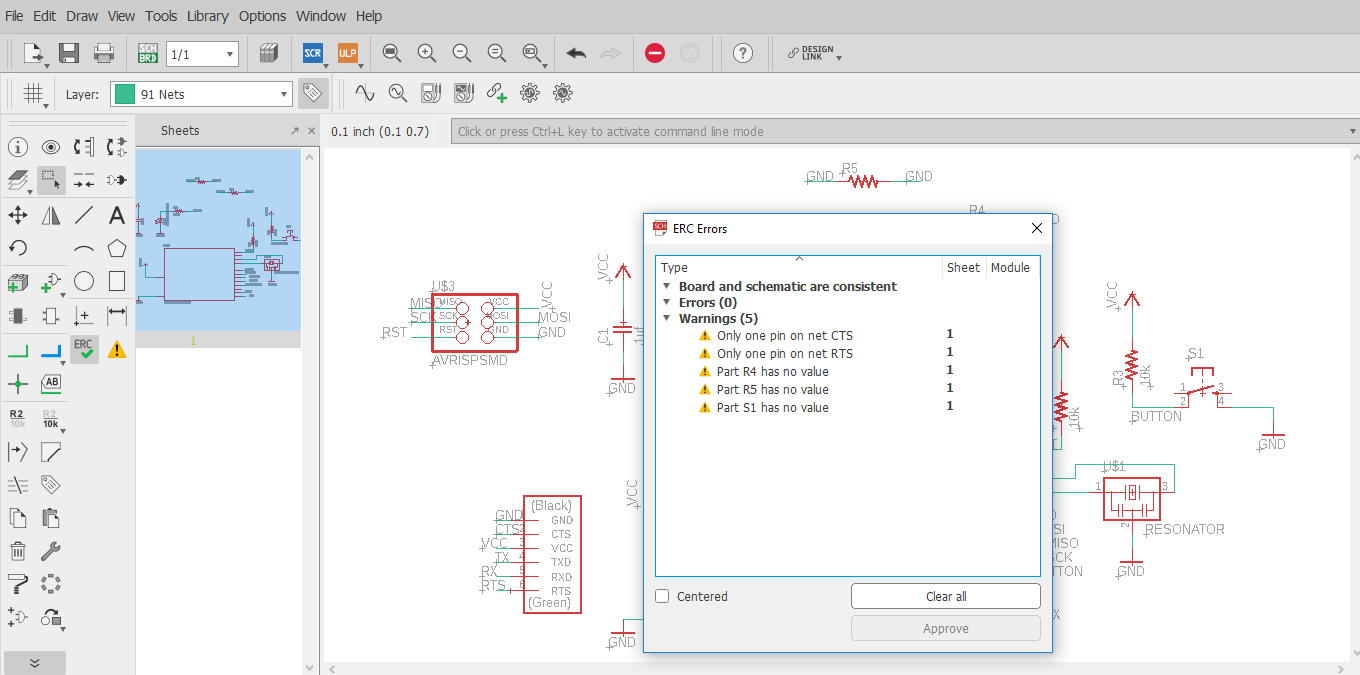Select the Delete trash can tool
The width and height of the screenshot is (1360, 675).
[18, 551]
